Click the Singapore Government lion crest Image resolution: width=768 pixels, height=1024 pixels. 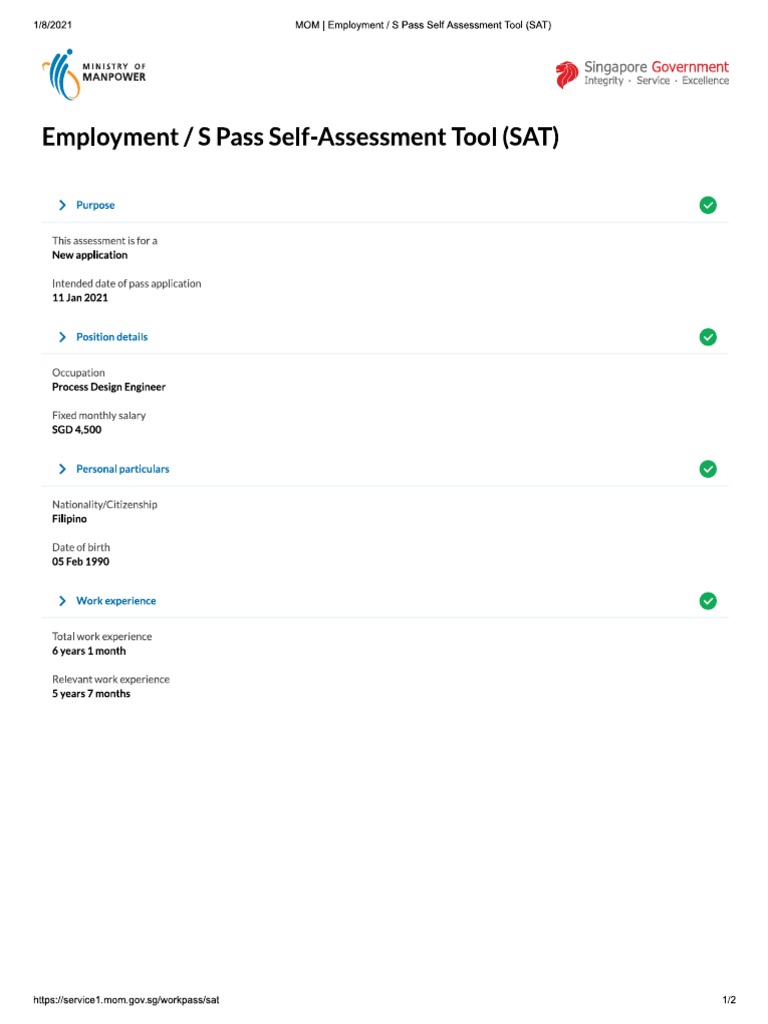tap(567, 74)
